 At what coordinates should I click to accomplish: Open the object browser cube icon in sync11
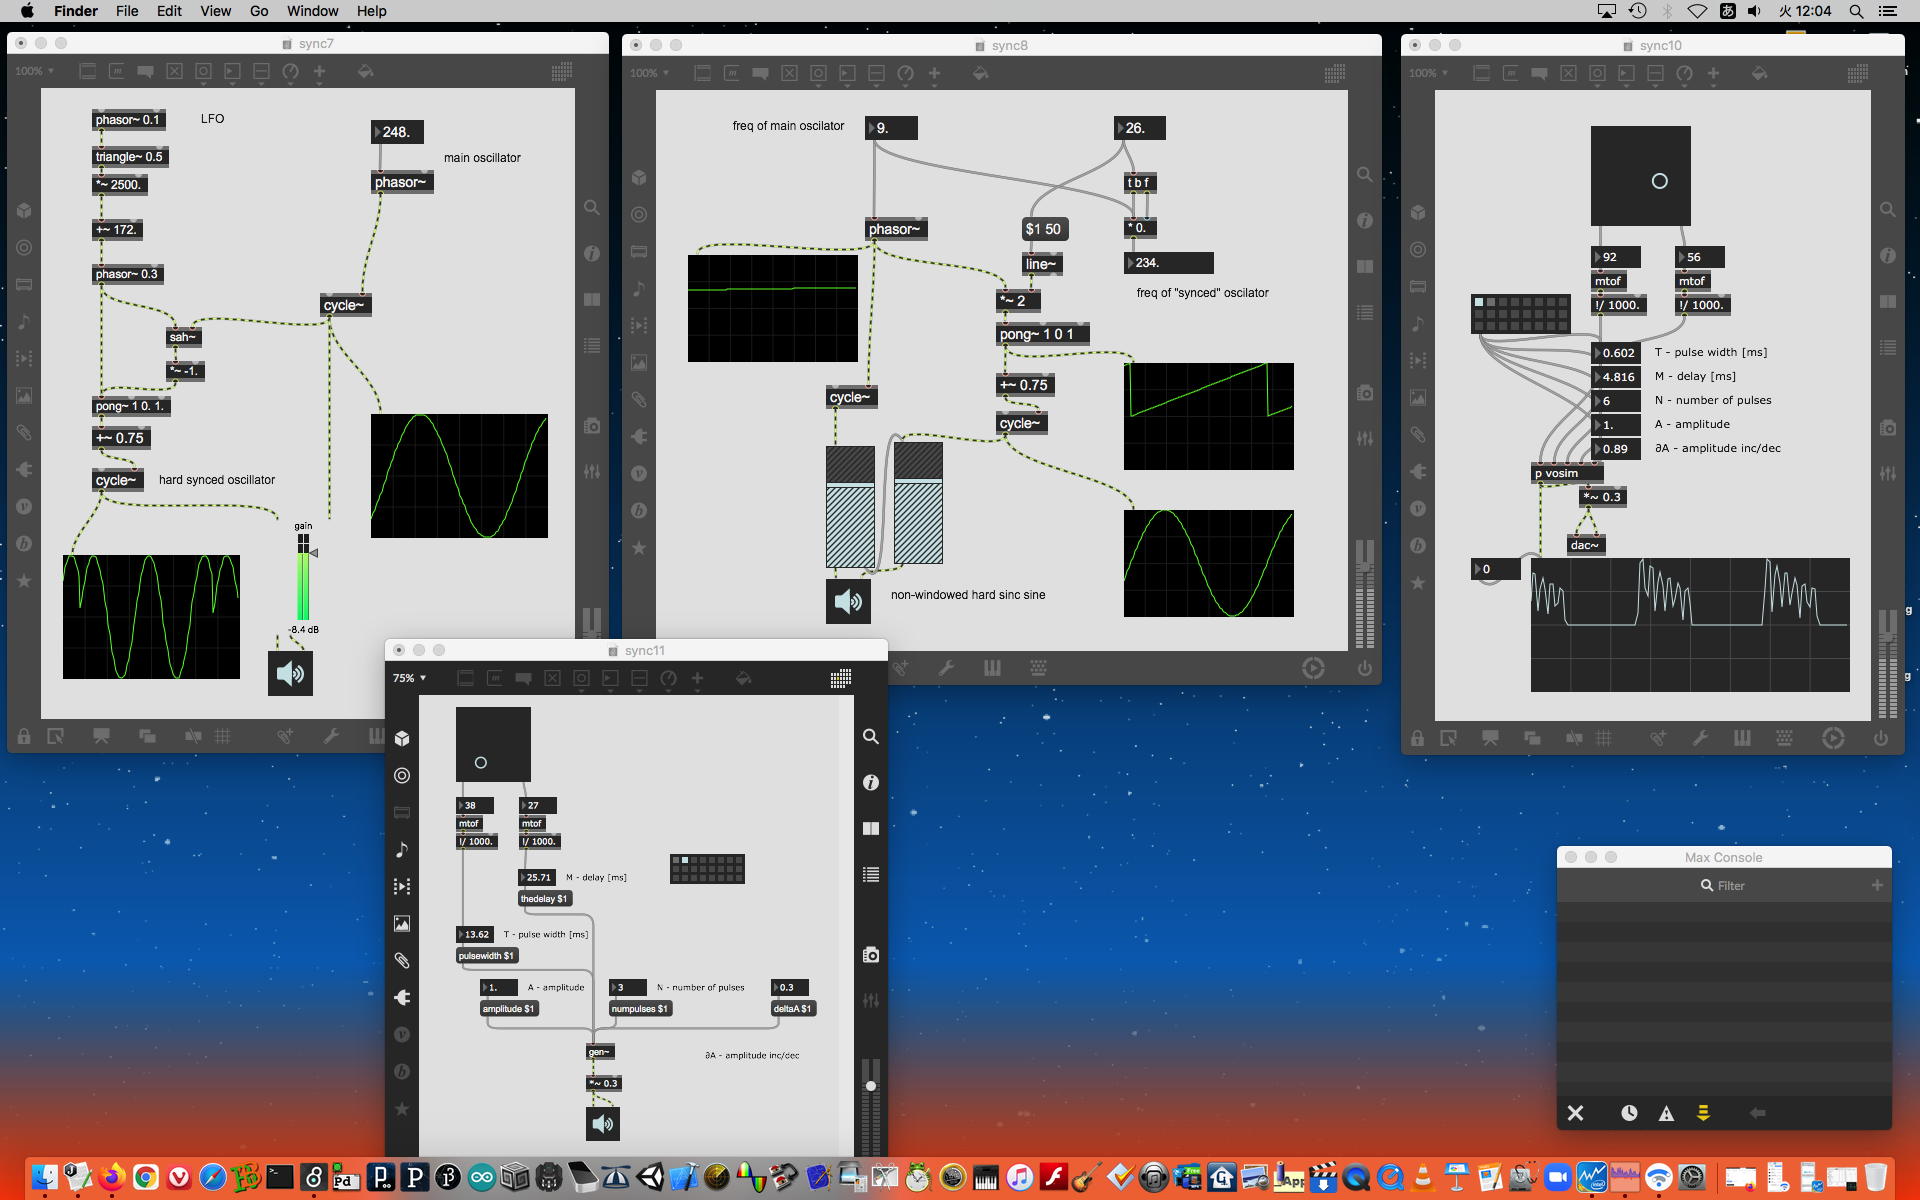402,738
